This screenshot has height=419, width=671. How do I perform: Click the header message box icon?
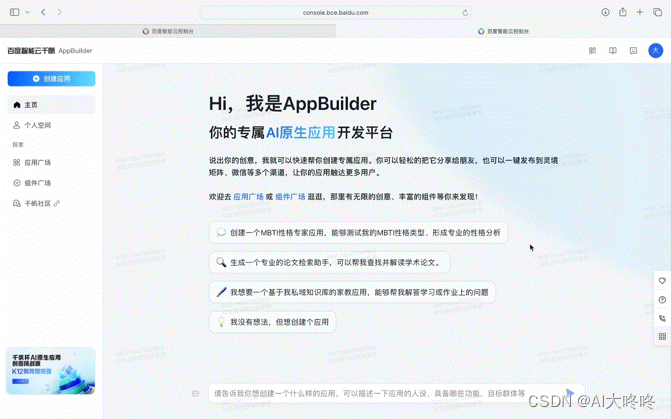click(x=633, y=51)
